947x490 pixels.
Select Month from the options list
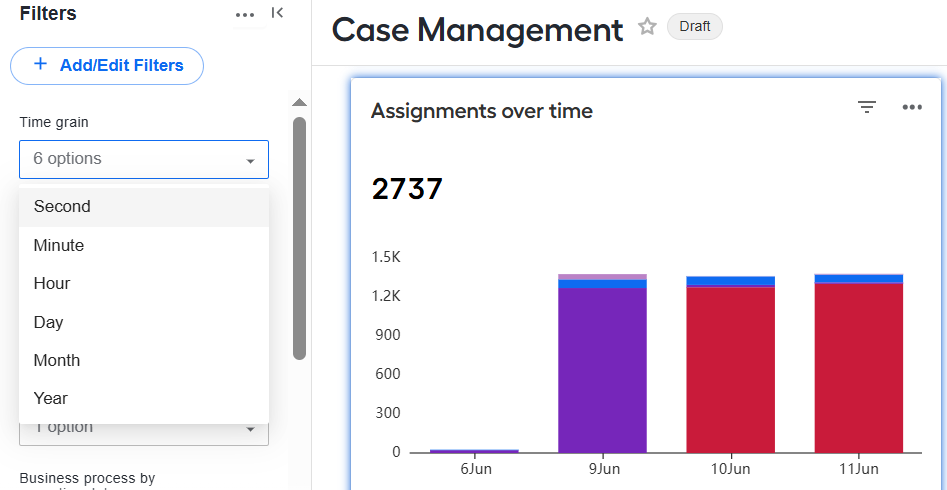coord(144,360)
